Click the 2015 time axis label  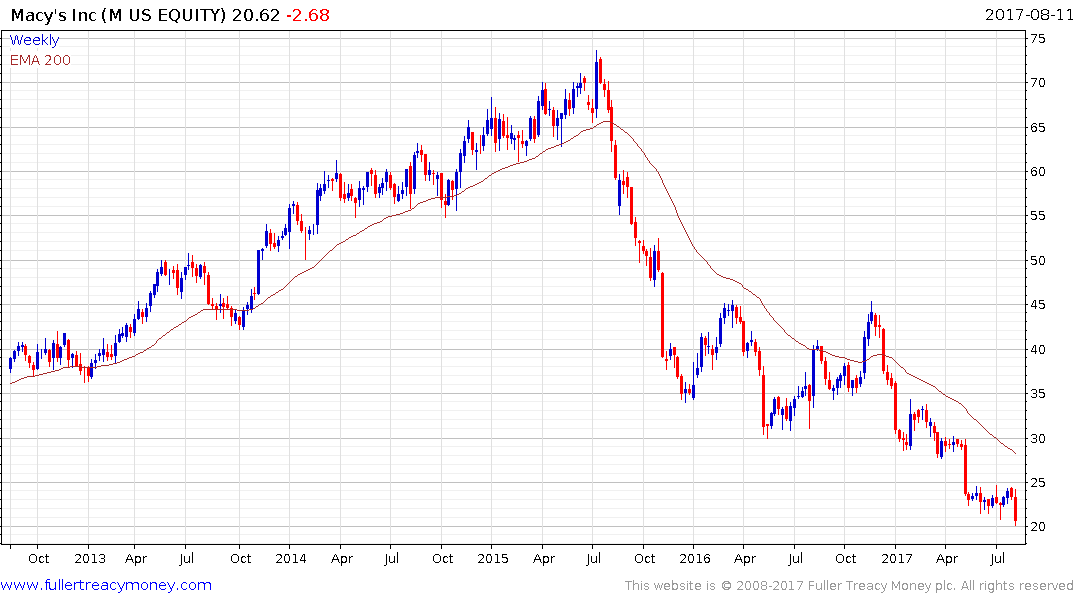click(x=493, y=558)
